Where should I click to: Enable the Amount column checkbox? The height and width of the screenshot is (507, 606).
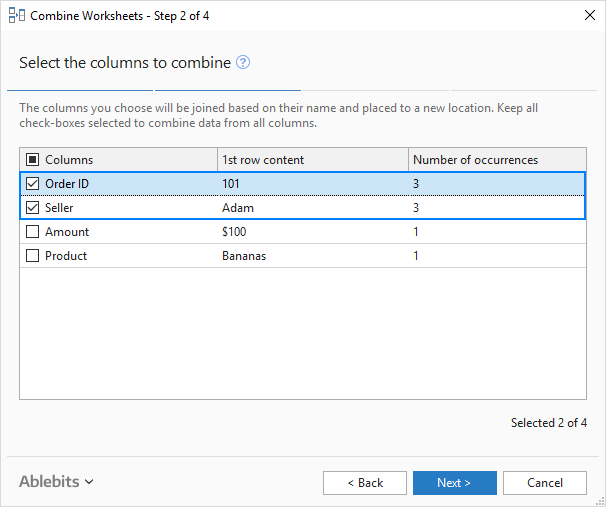tap(33, 232)
